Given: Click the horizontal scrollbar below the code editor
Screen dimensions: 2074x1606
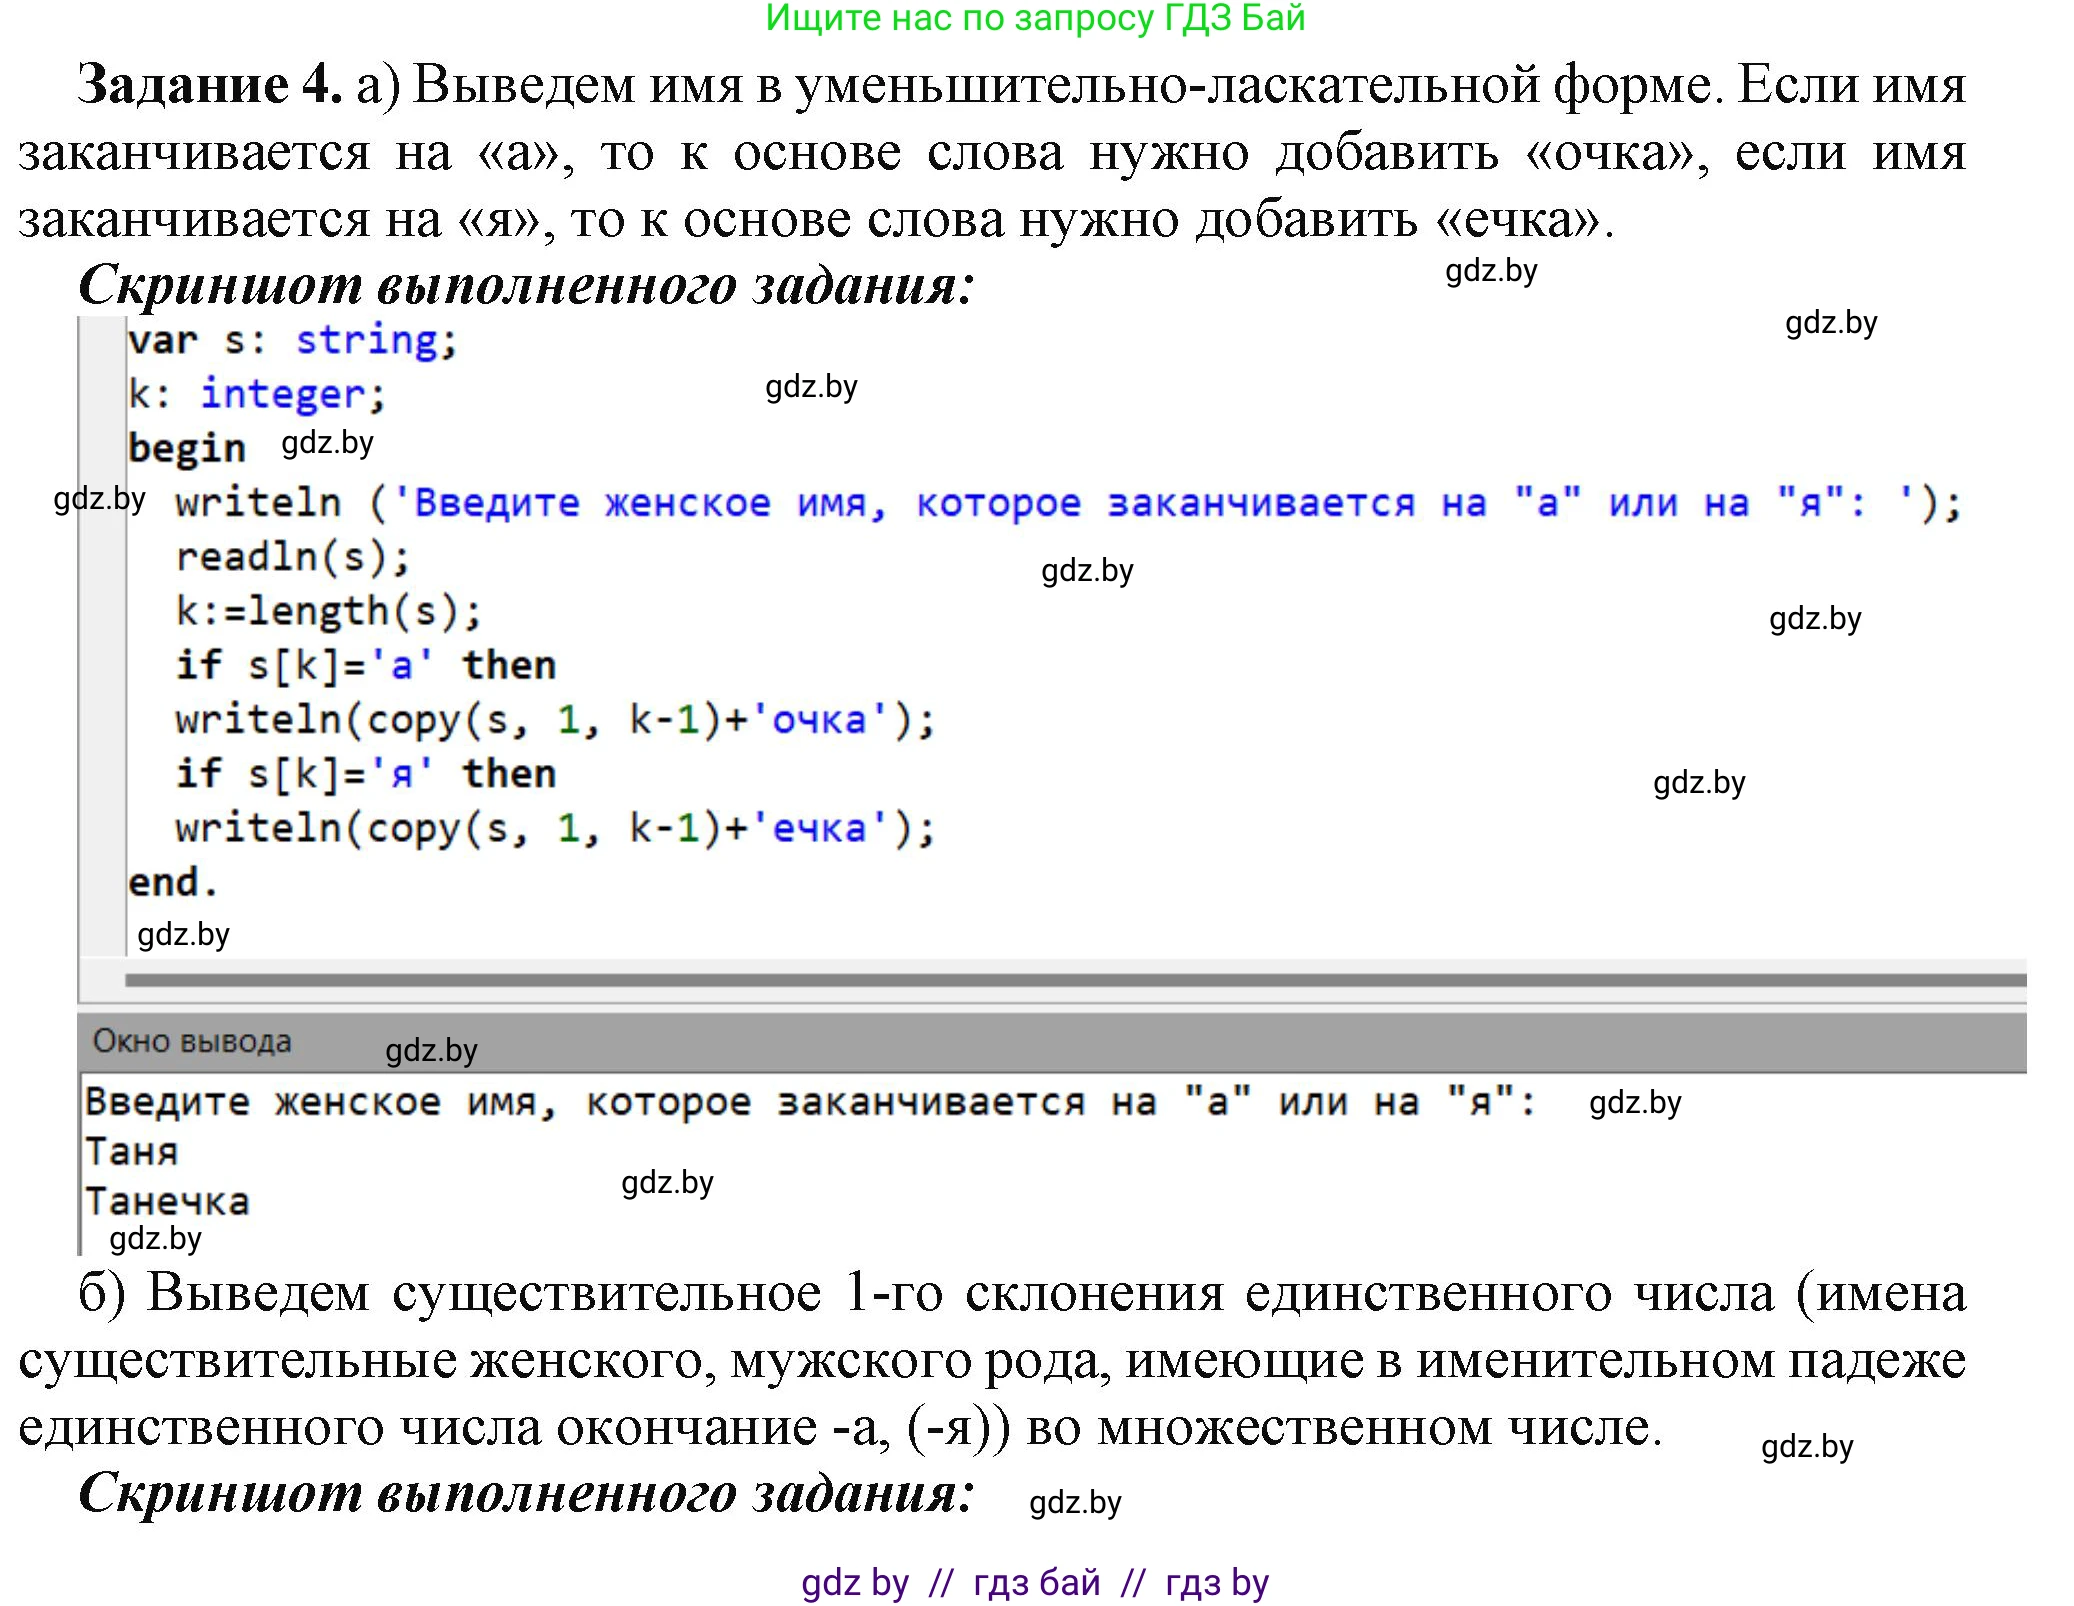Looking at the screenshot, I should [1075, 980].
